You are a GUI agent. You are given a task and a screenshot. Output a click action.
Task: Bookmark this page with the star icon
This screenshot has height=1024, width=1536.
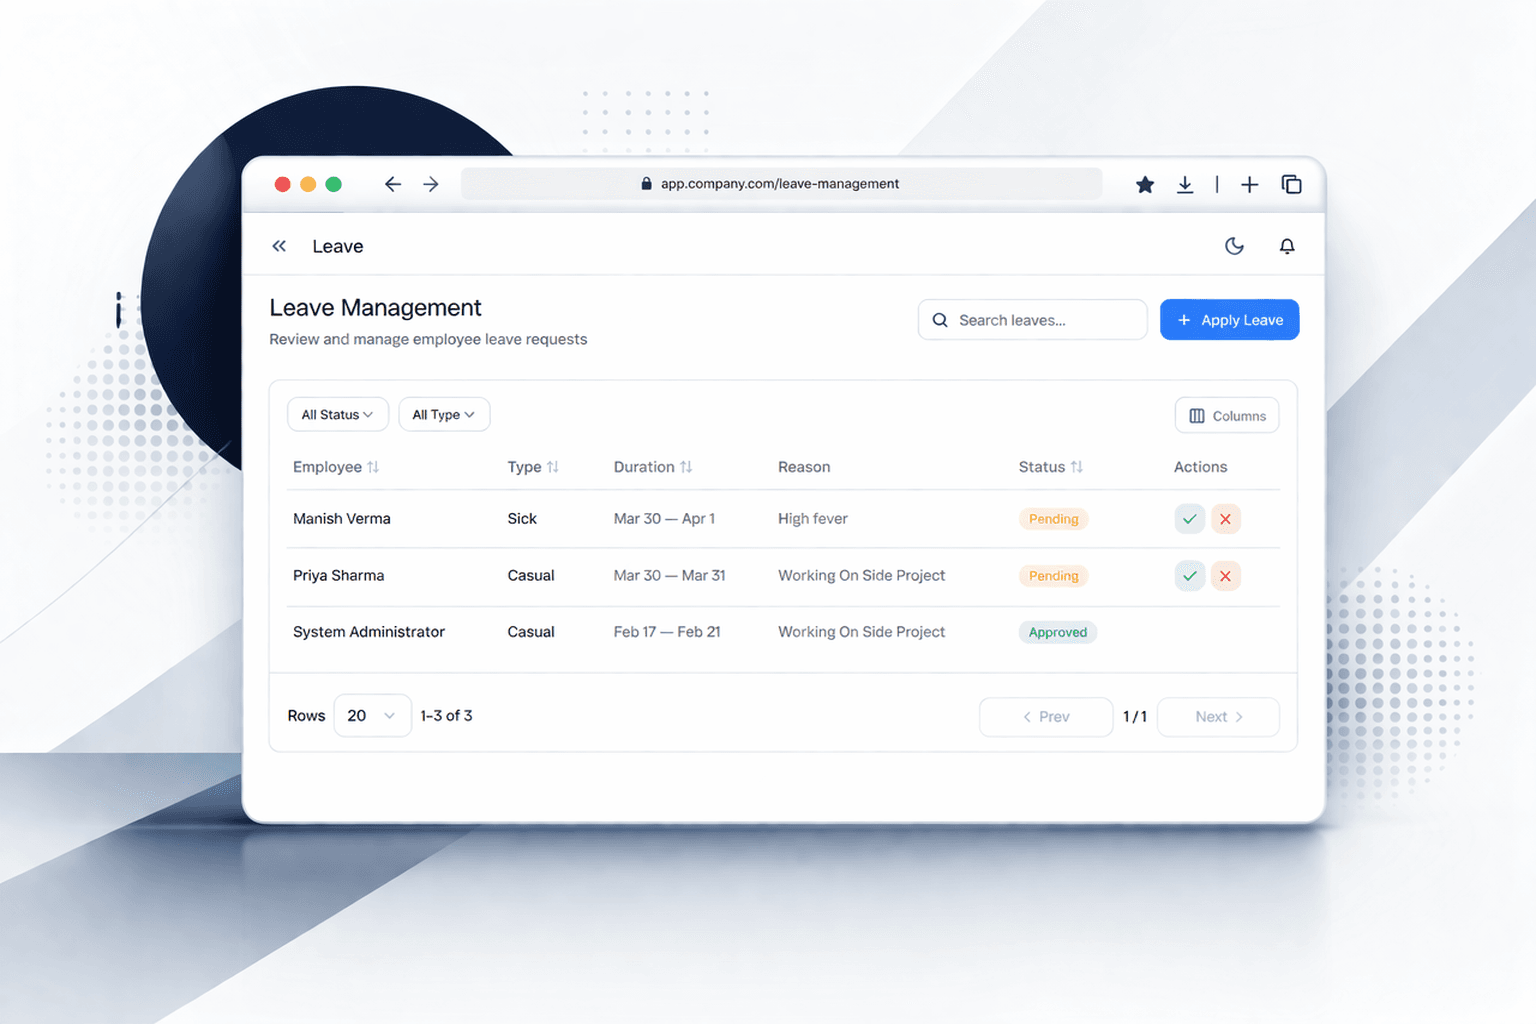click(x=1144, y=184)
